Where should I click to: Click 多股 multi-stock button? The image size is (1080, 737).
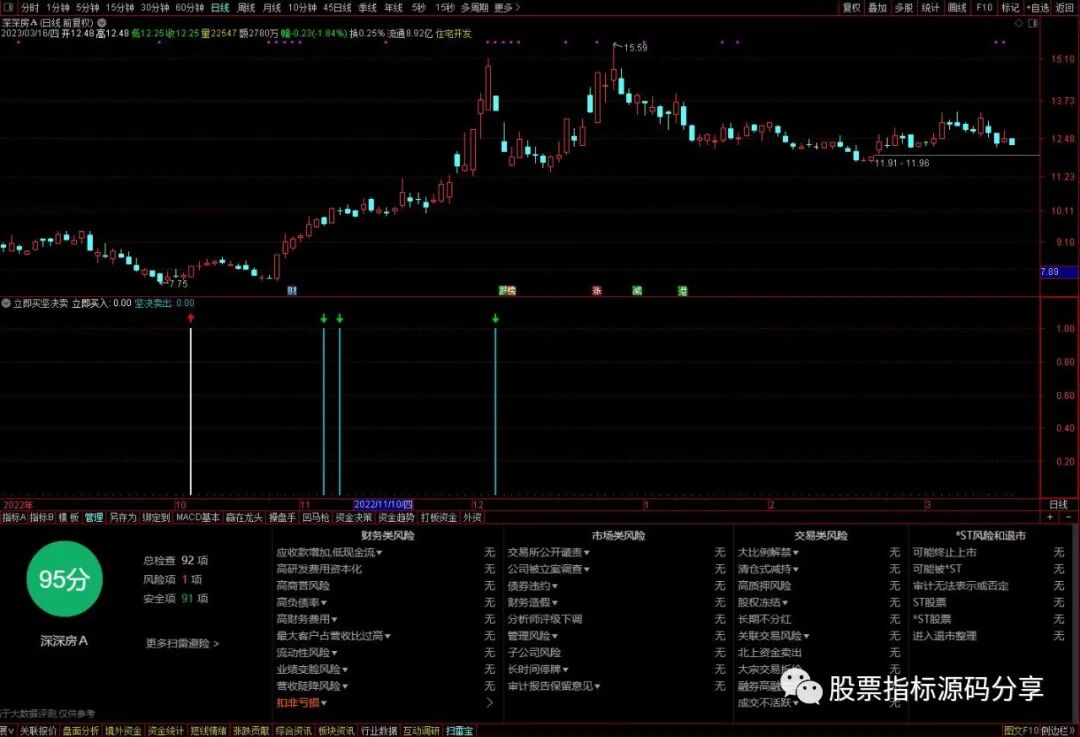coord(904,8)
